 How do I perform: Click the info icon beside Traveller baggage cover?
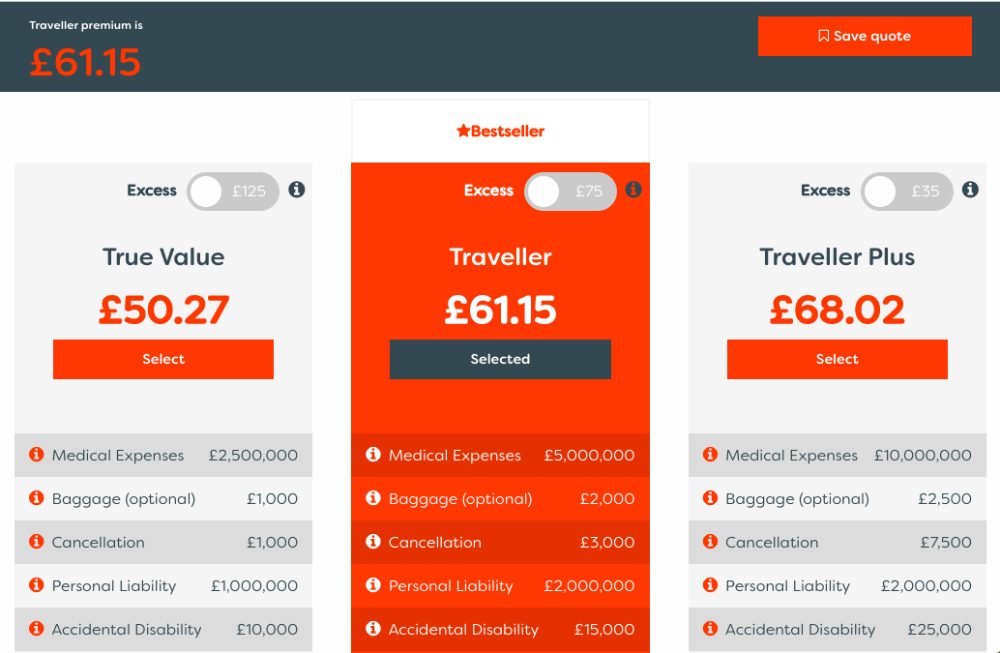pos(372,498)
